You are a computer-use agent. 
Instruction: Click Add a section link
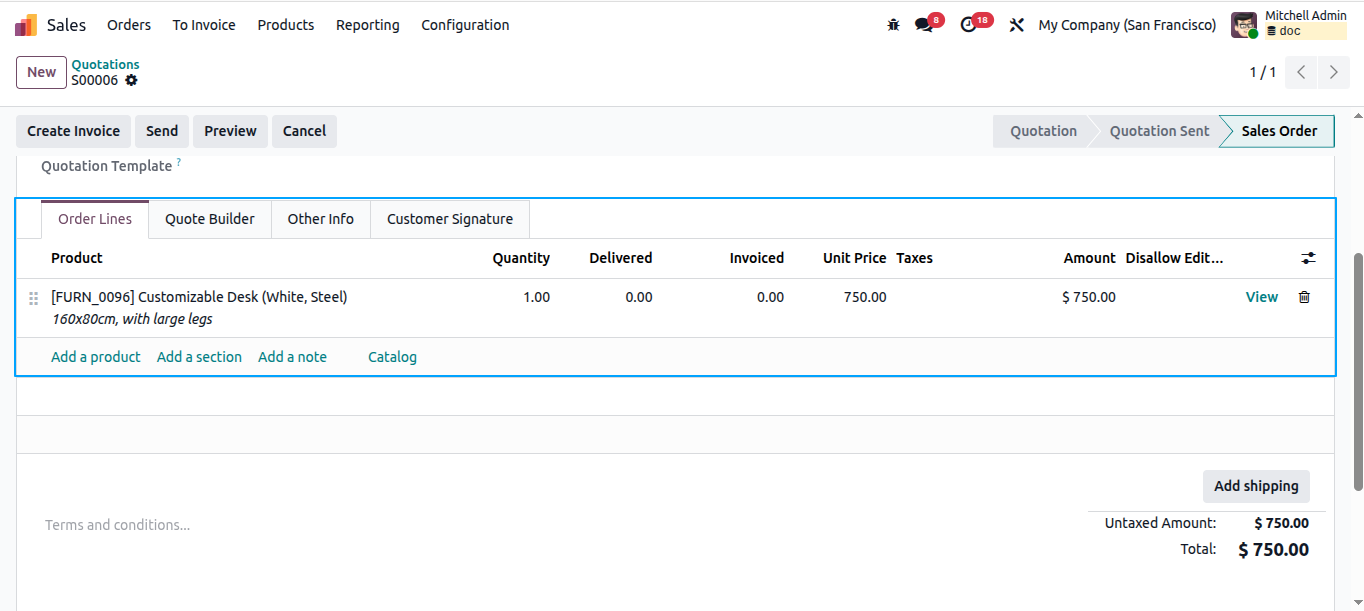coord(199,357)
